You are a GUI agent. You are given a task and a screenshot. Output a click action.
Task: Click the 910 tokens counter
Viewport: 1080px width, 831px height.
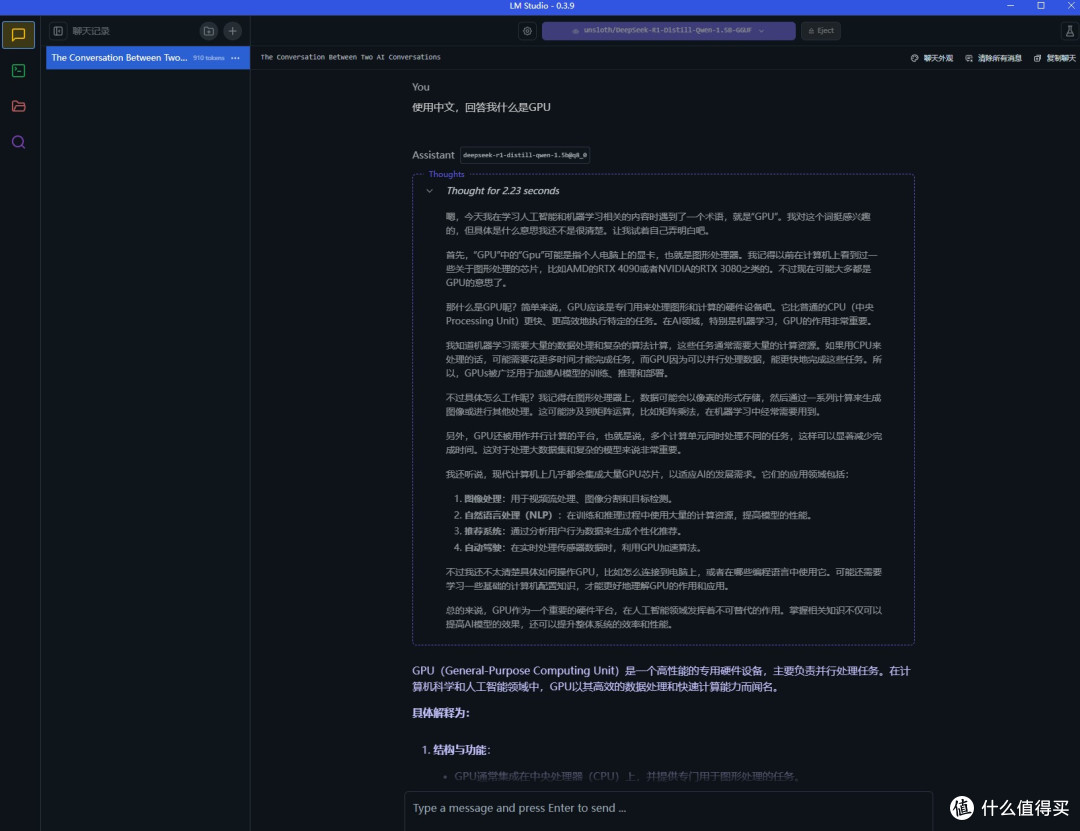(209, 58)
